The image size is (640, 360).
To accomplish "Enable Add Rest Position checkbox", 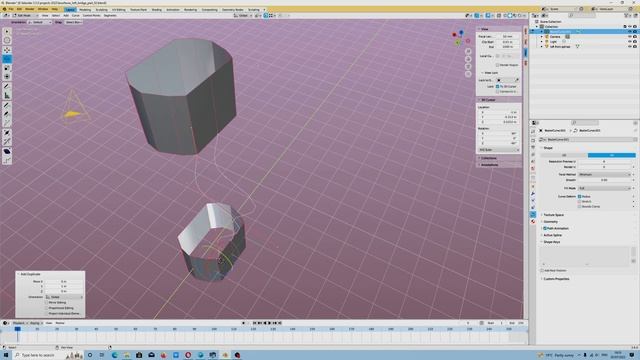I will pos(542,271).
